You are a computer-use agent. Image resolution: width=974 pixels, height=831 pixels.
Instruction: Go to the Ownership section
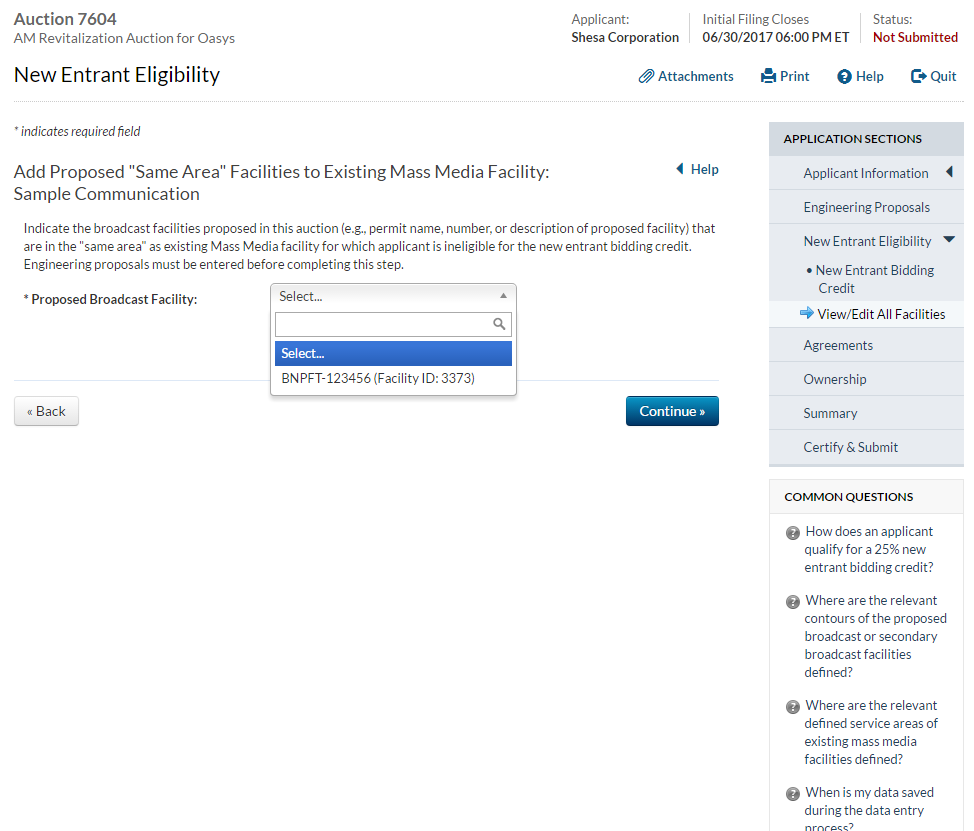[834, 379]
